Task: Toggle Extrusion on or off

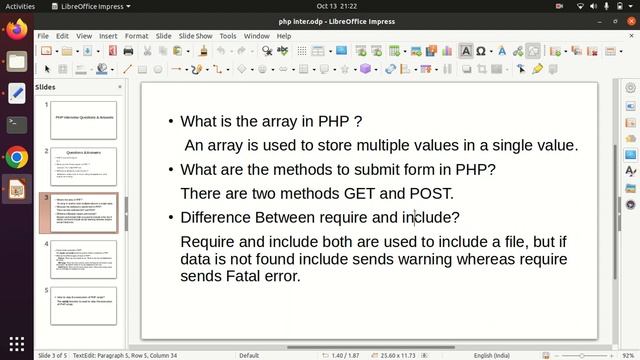Action: (553, 69)
